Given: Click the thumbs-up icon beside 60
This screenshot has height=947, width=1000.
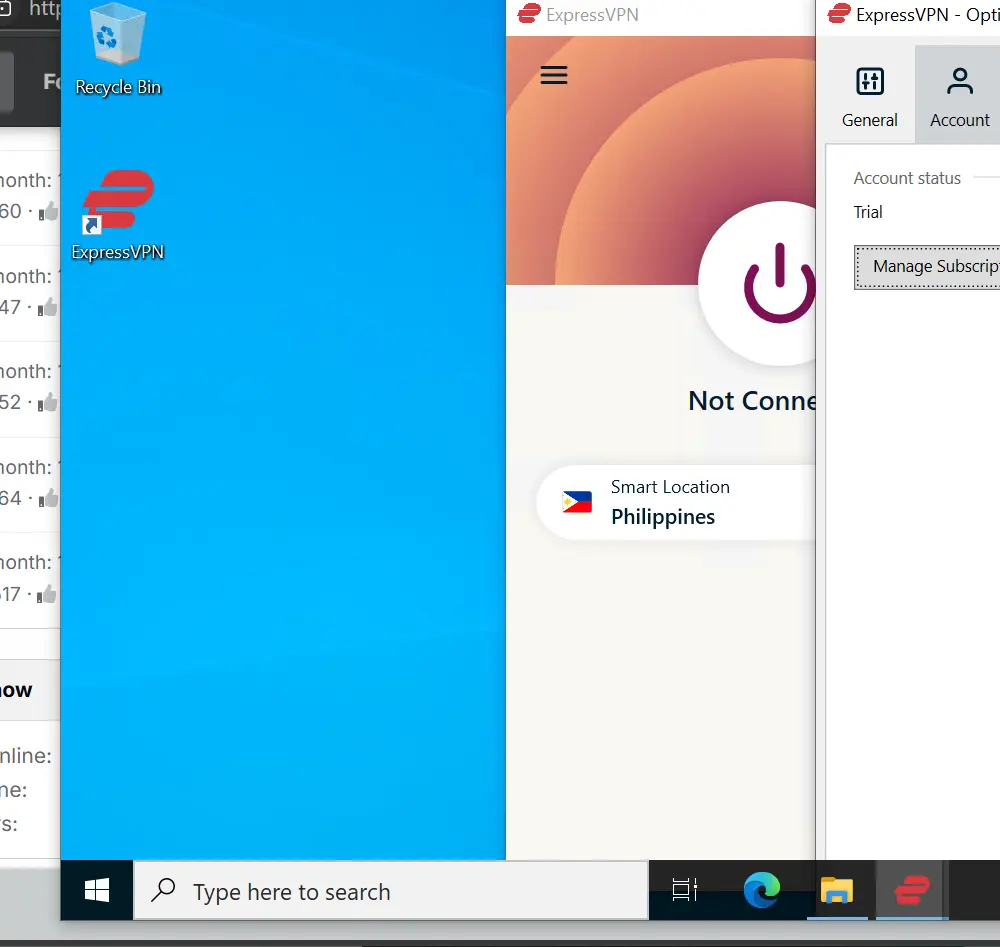Looking at the screenshot, I should 48,211.
